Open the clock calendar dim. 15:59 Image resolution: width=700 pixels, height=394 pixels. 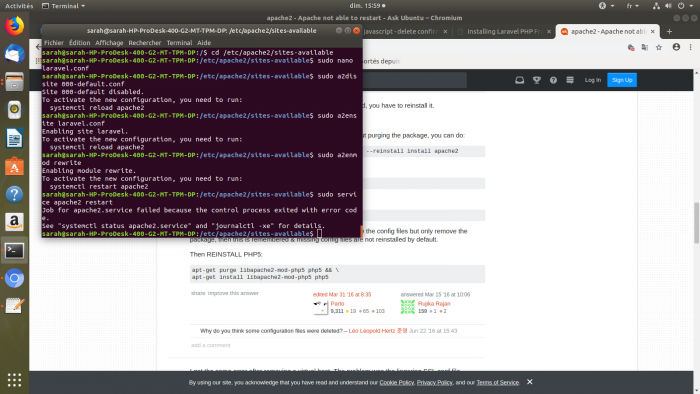[x=367, y=6]
